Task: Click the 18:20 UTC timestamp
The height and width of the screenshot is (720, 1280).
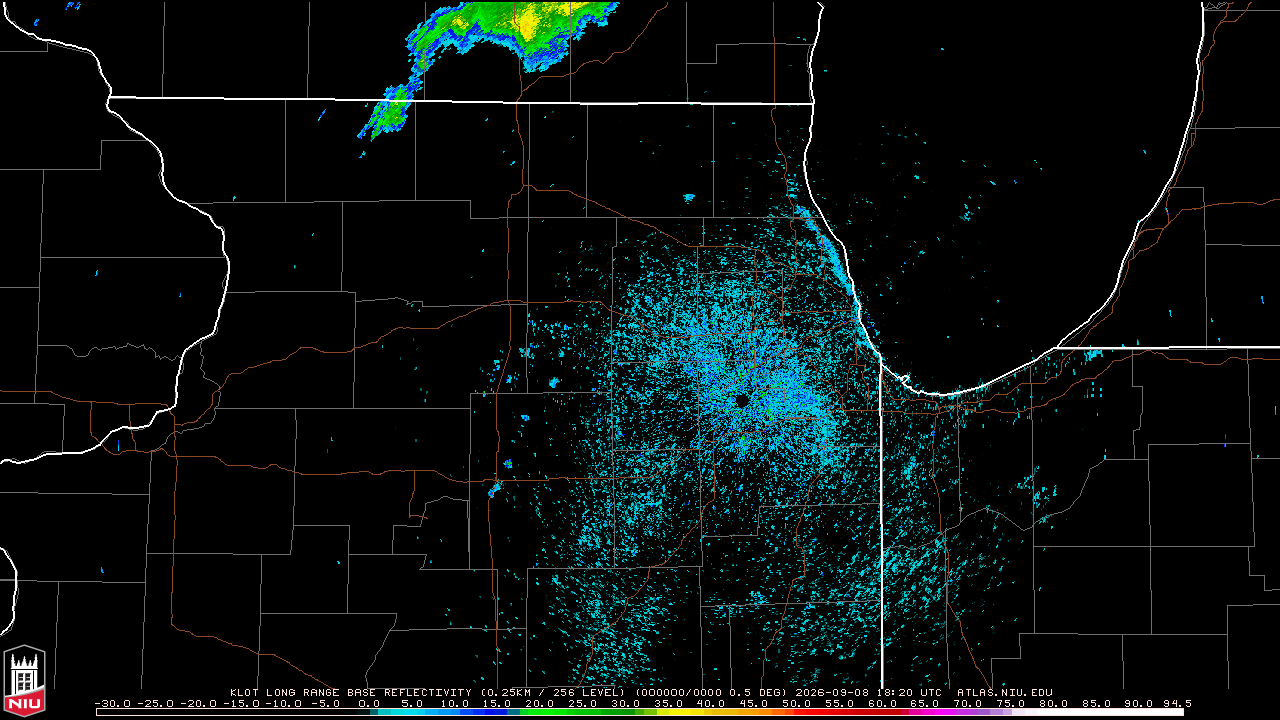Action: tap(912, 692)
